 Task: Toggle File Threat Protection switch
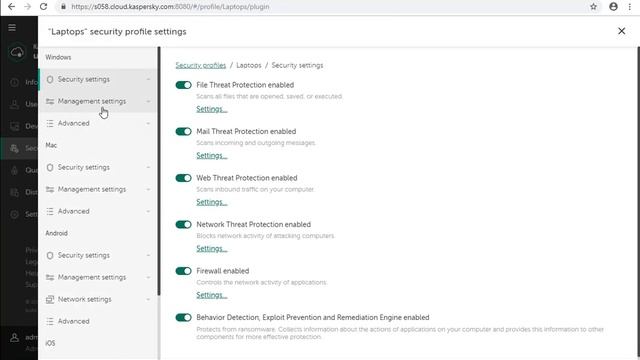click(x=183, y=85)
